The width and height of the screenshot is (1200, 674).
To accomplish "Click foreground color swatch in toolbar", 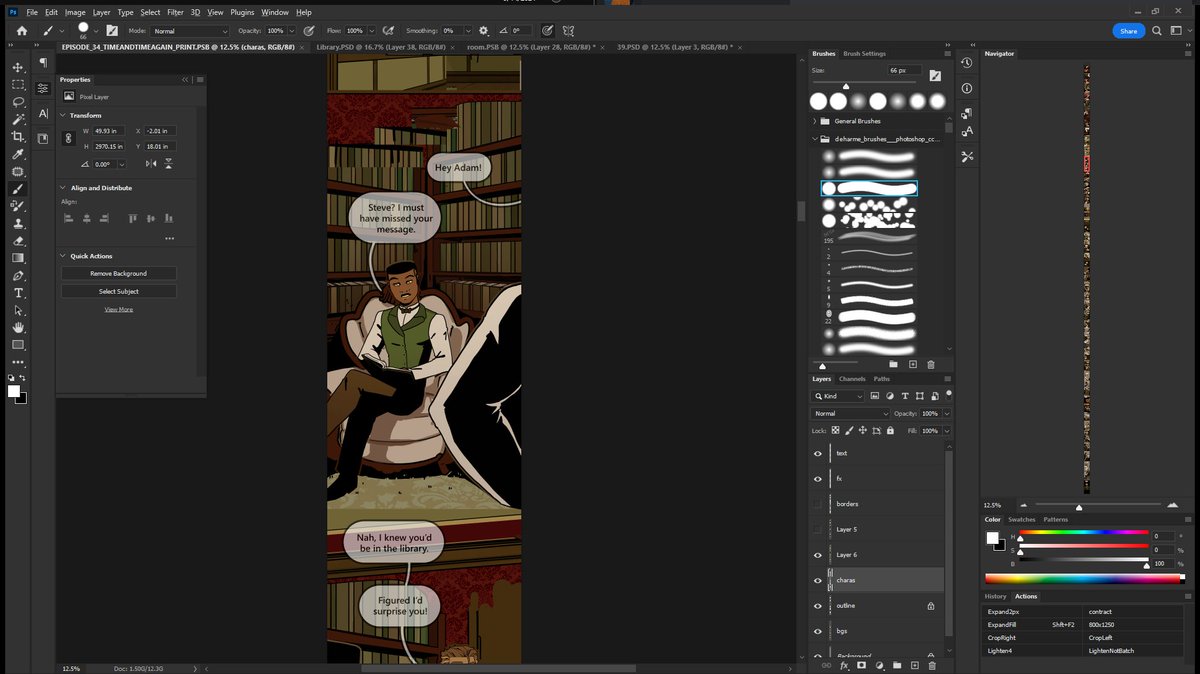I will [14, 391].
